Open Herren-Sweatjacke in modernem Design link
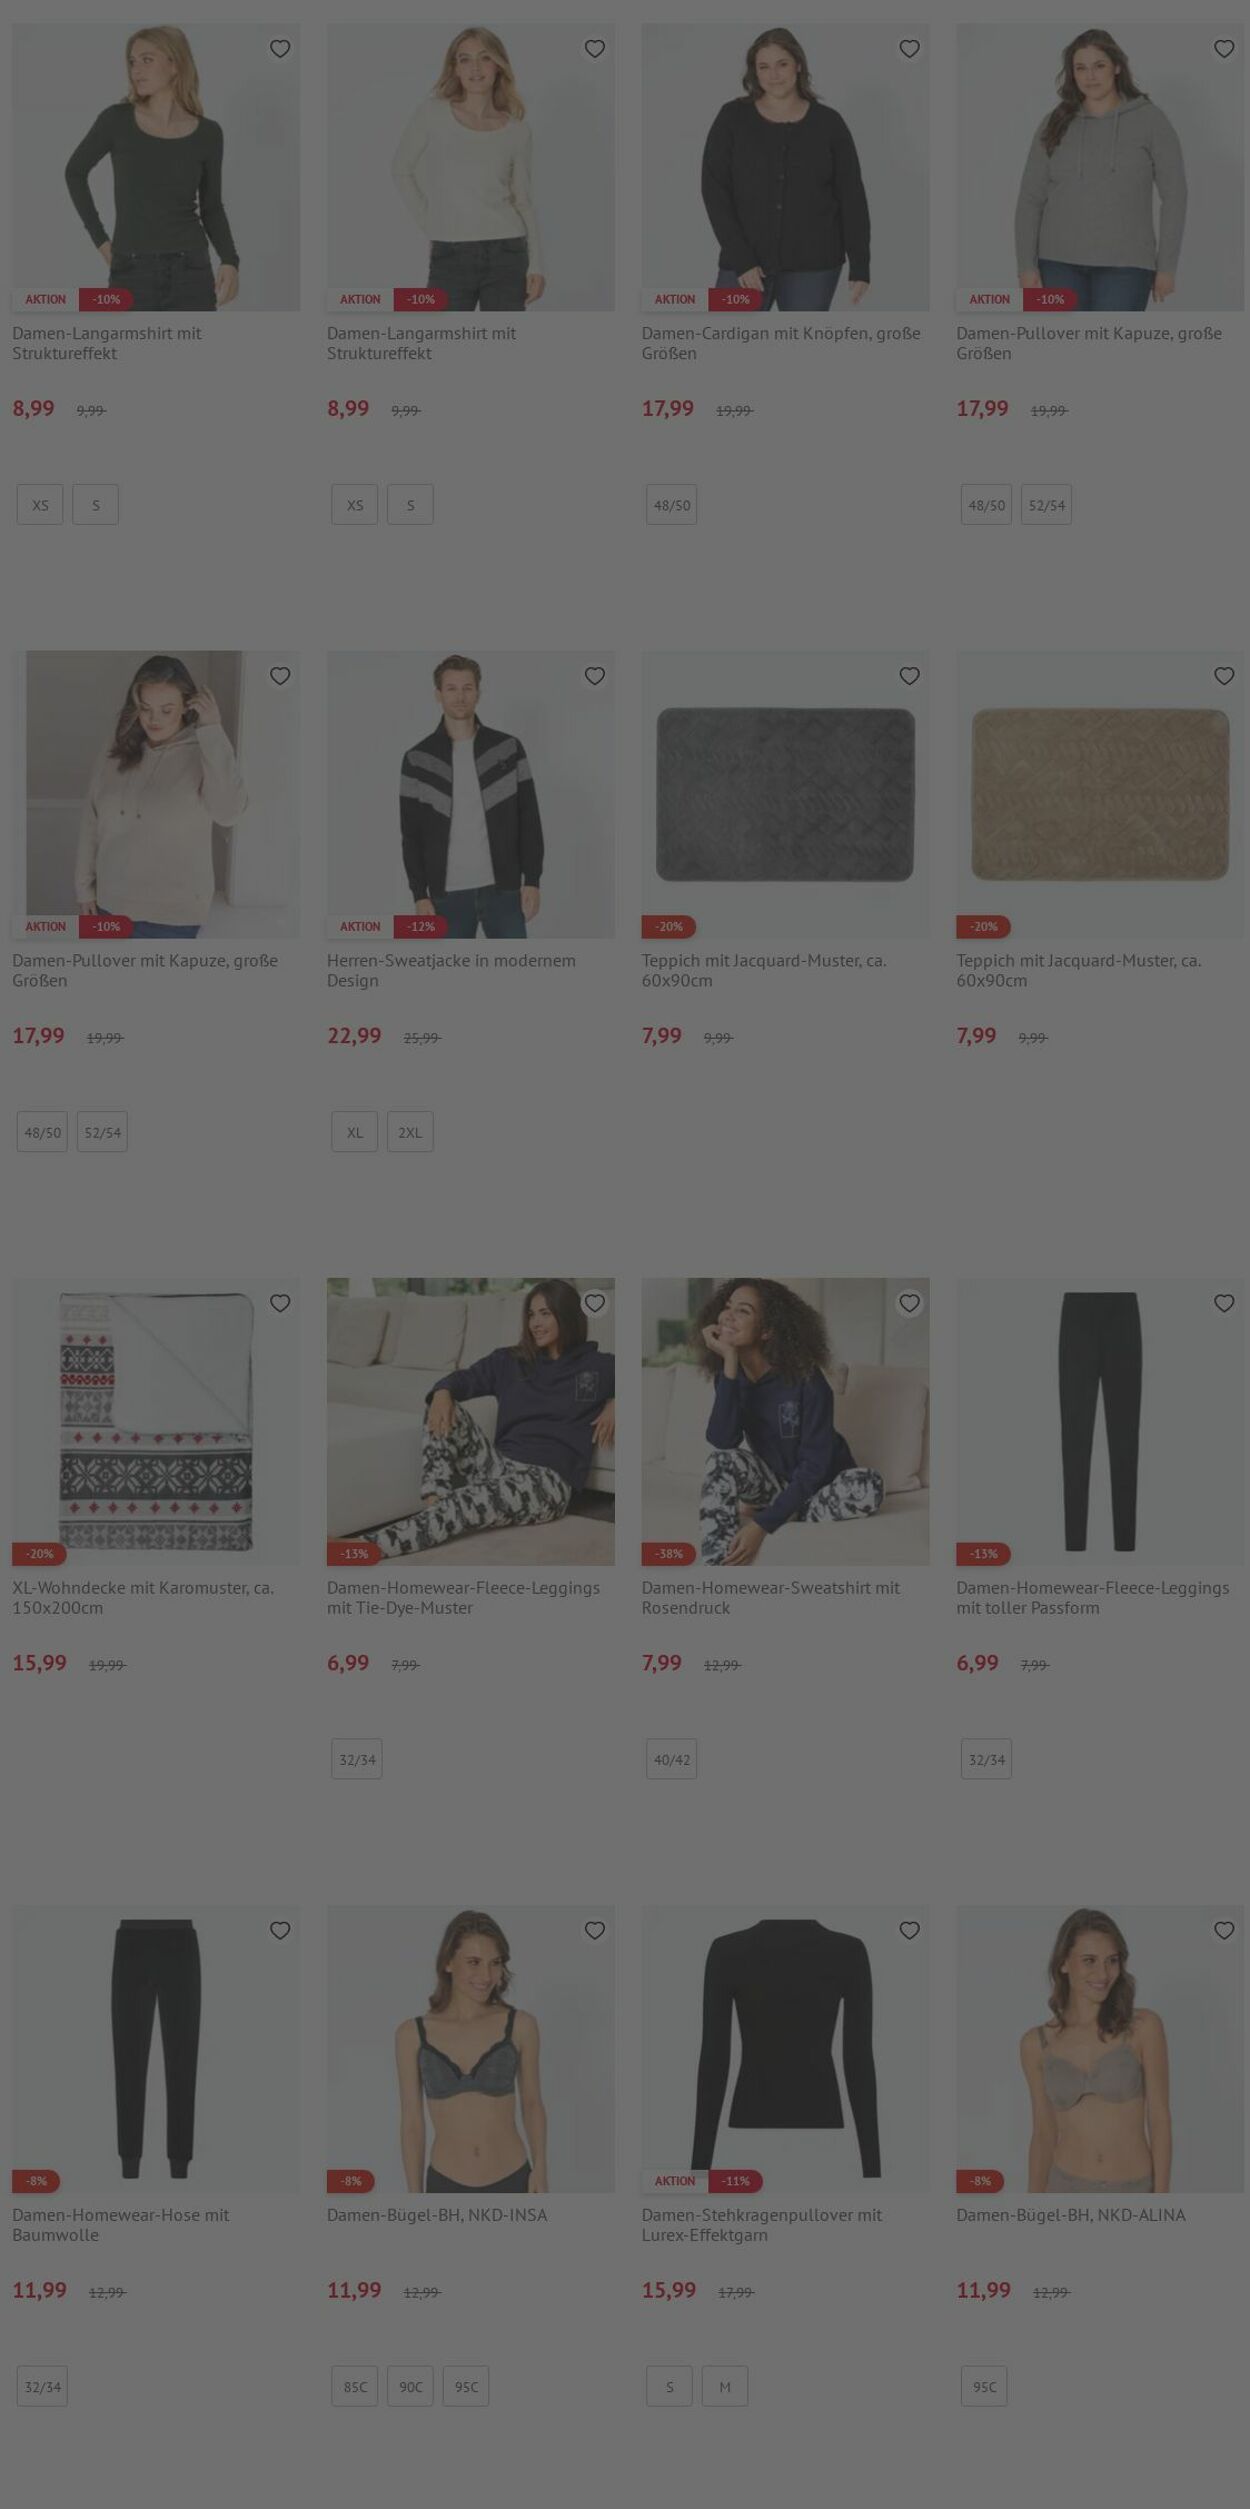Viewport: 1250px width, 2509px height. tap(451, 970)
